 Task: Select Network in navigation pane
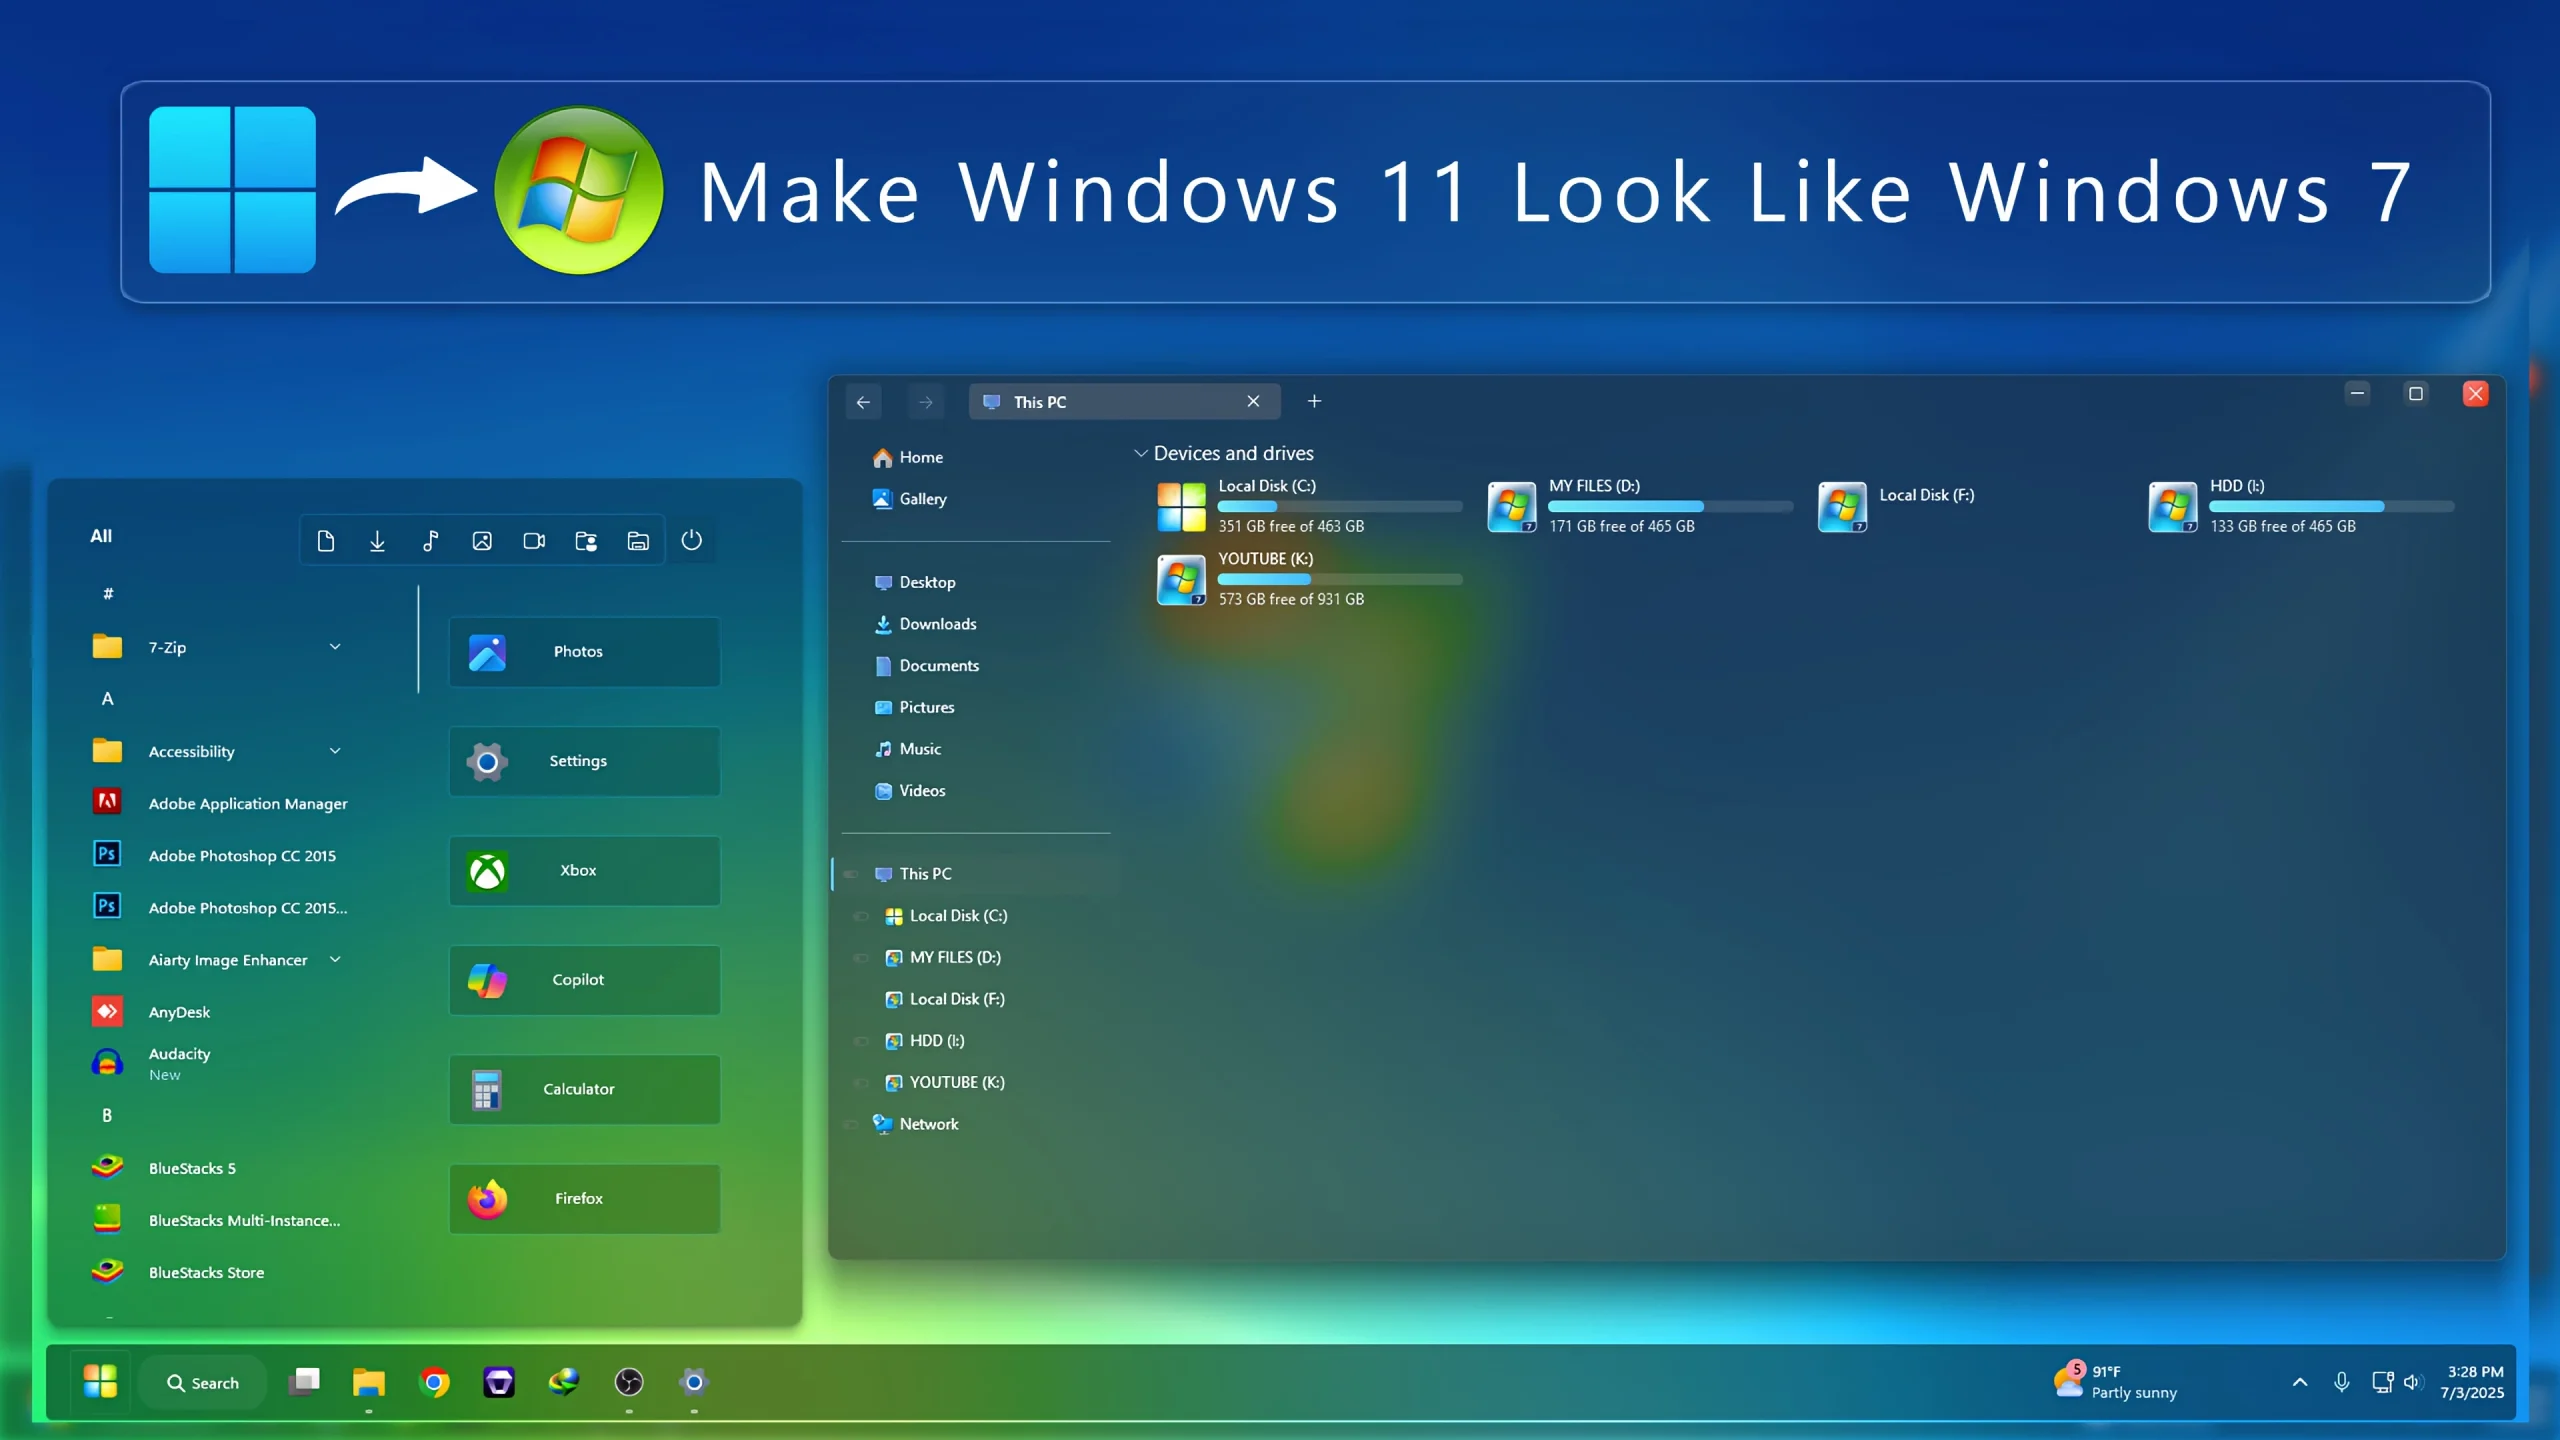click(915, 1124)
